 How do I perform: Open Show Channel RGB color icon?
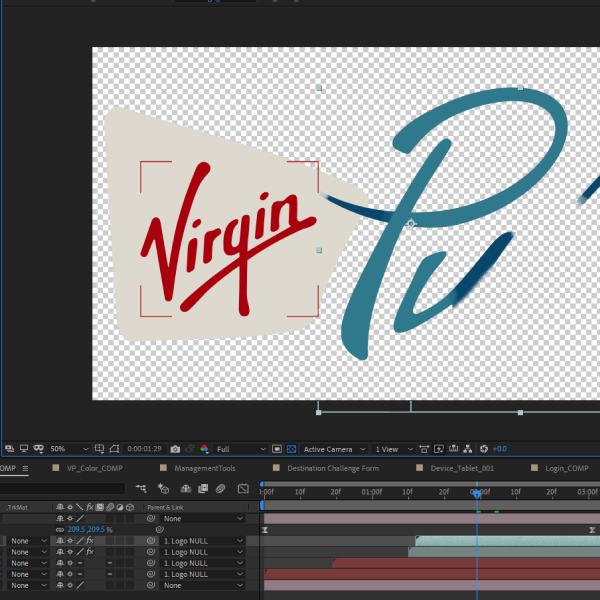204,449
